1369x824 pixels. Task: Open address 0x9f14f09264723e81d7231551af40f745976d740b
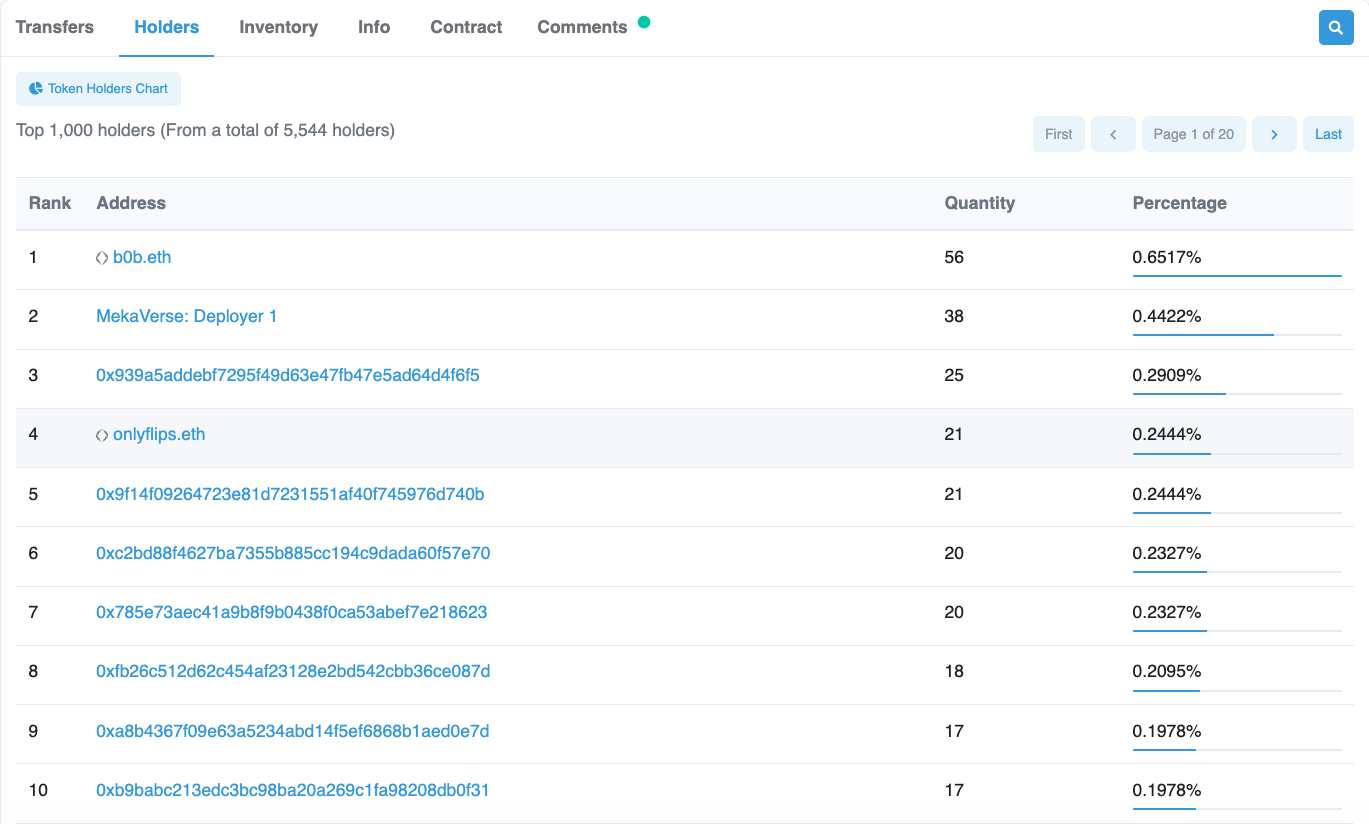290,494
